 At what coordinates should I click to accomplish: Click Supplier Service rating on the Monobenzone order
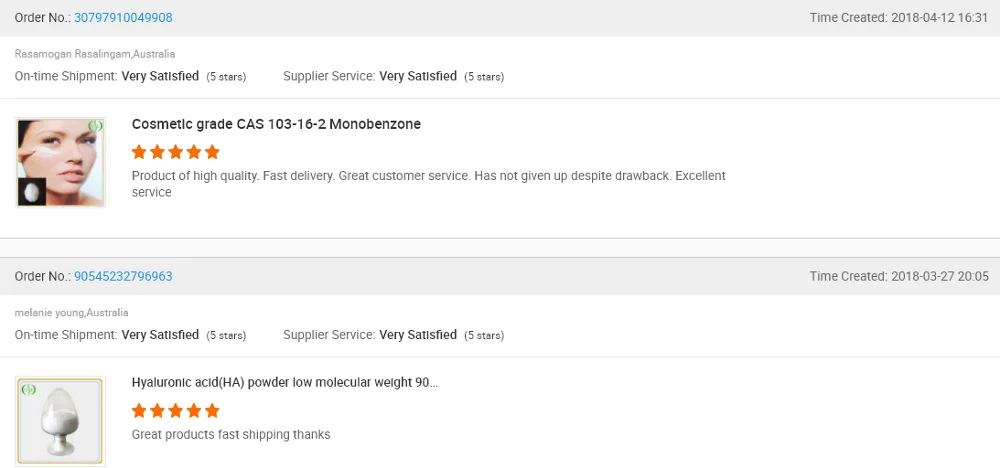417,76
